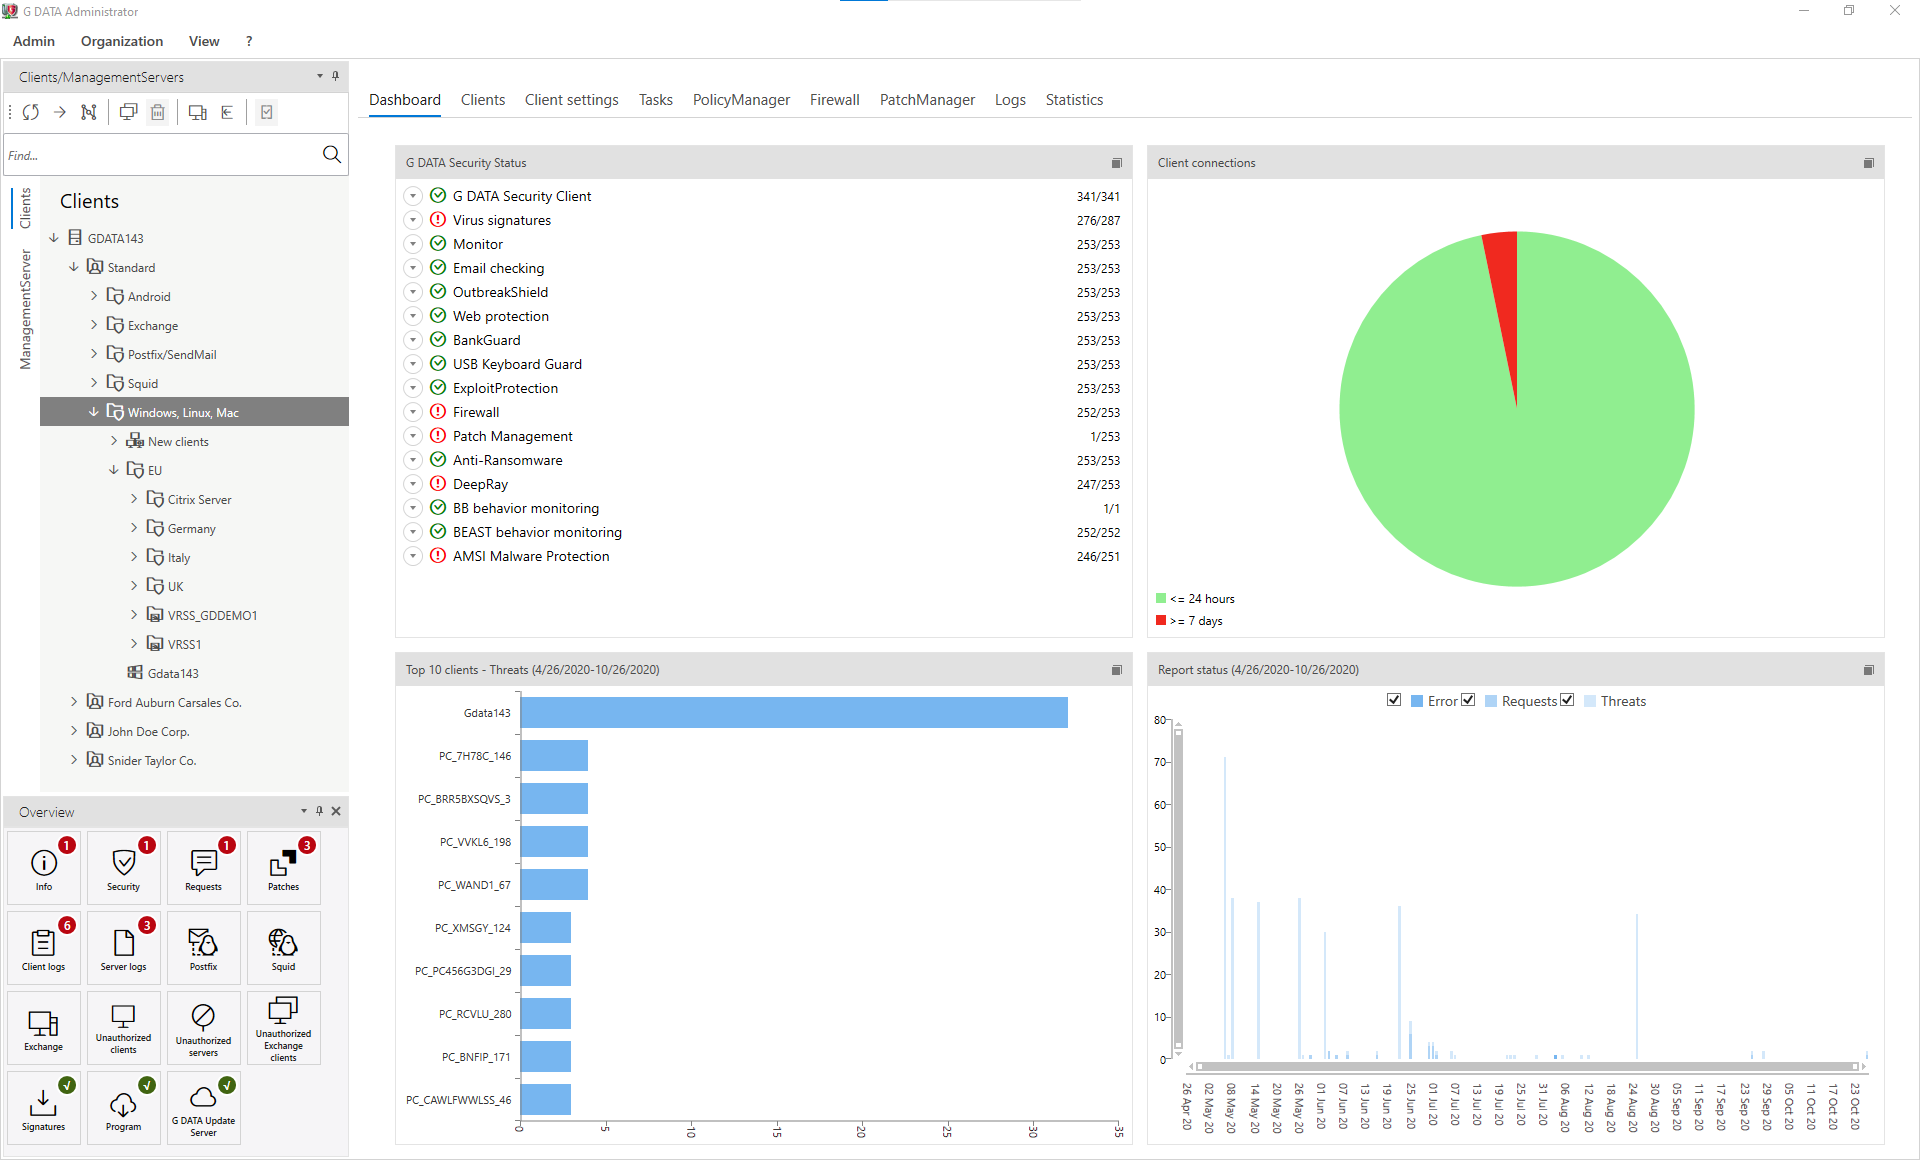Open the Postfix overview tile
1920x1160 pixels.
click(204, 948)
